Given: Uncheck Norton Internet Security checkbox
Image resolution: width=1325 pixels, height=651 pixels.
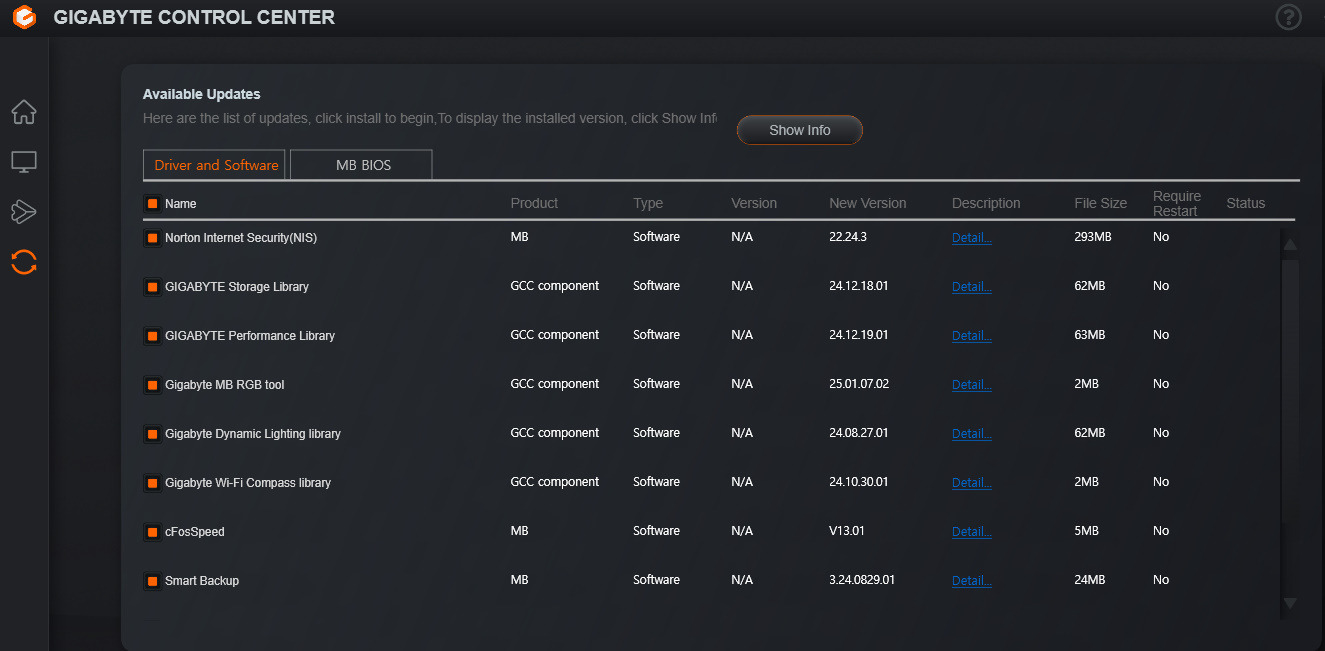Looking at the screenshot, I should pos(152,238).
